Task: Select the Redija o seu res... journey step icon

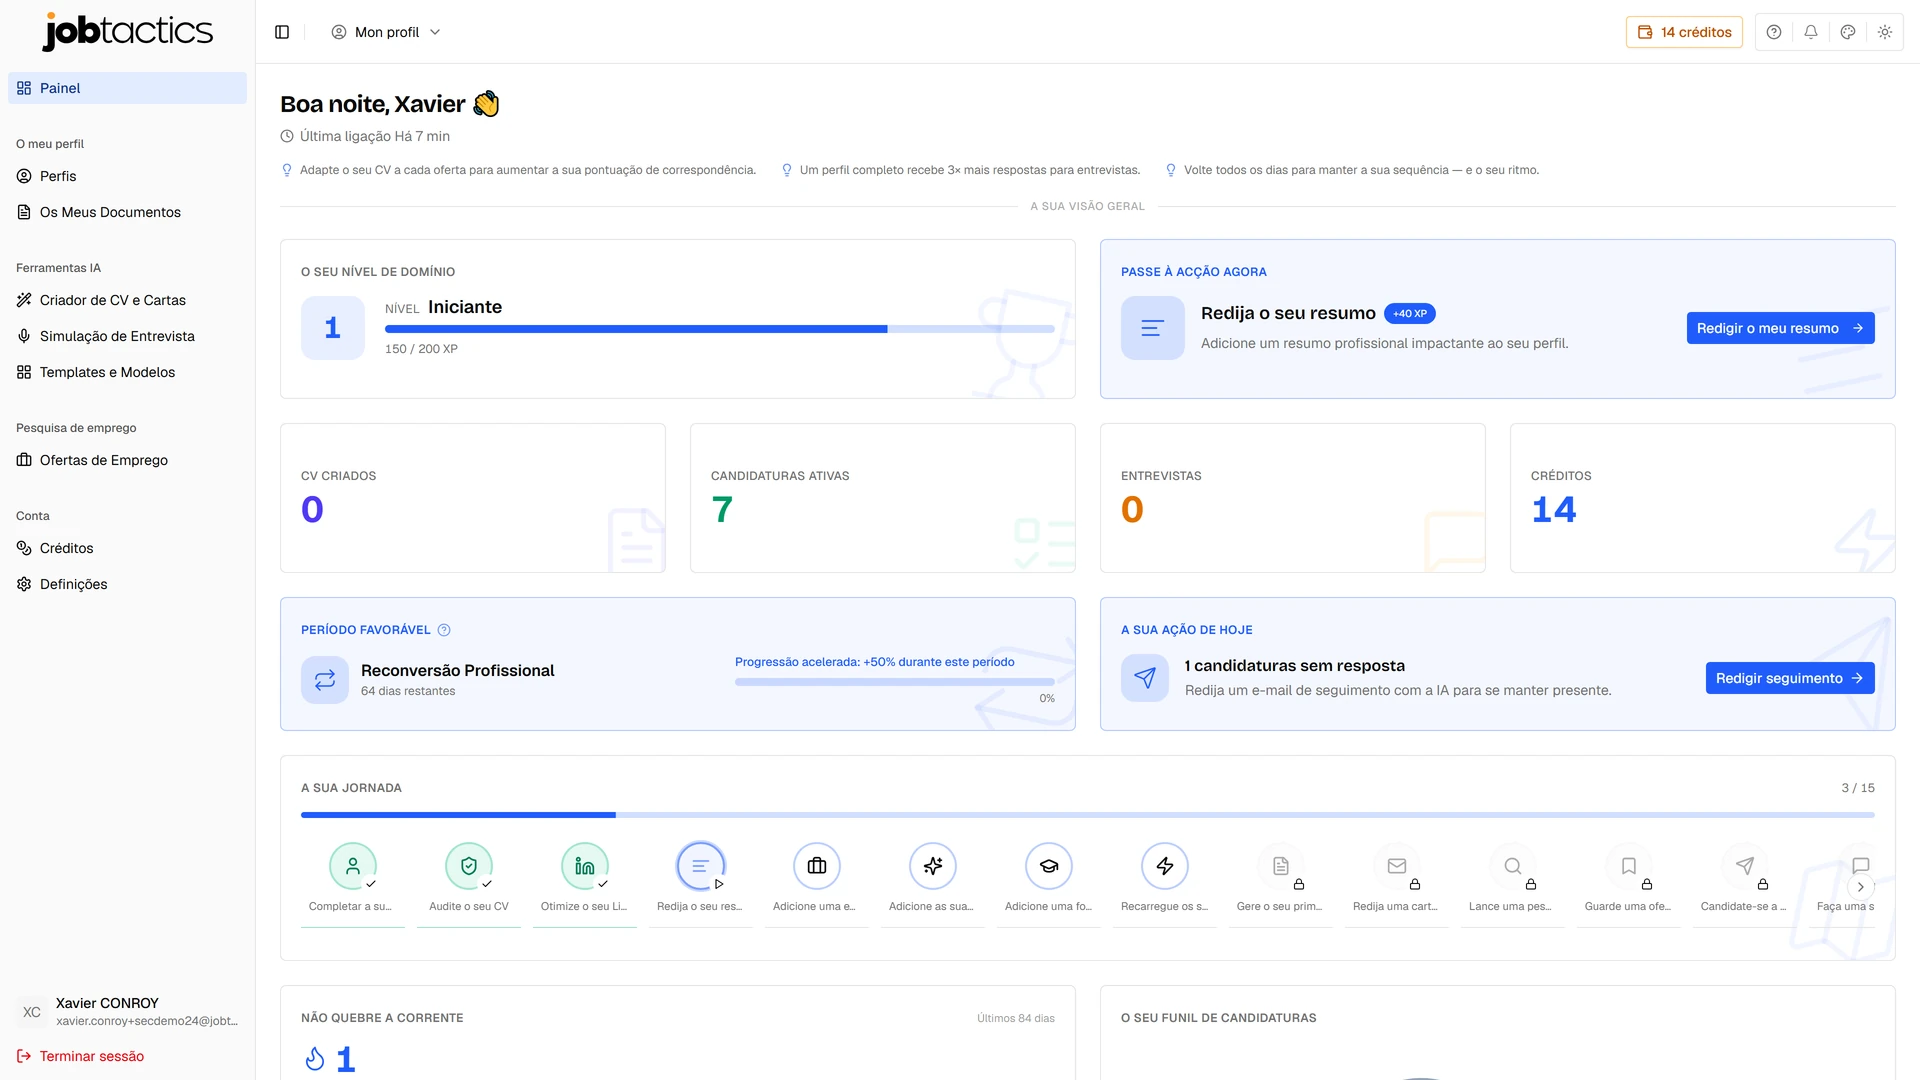Action: [701, 866]
